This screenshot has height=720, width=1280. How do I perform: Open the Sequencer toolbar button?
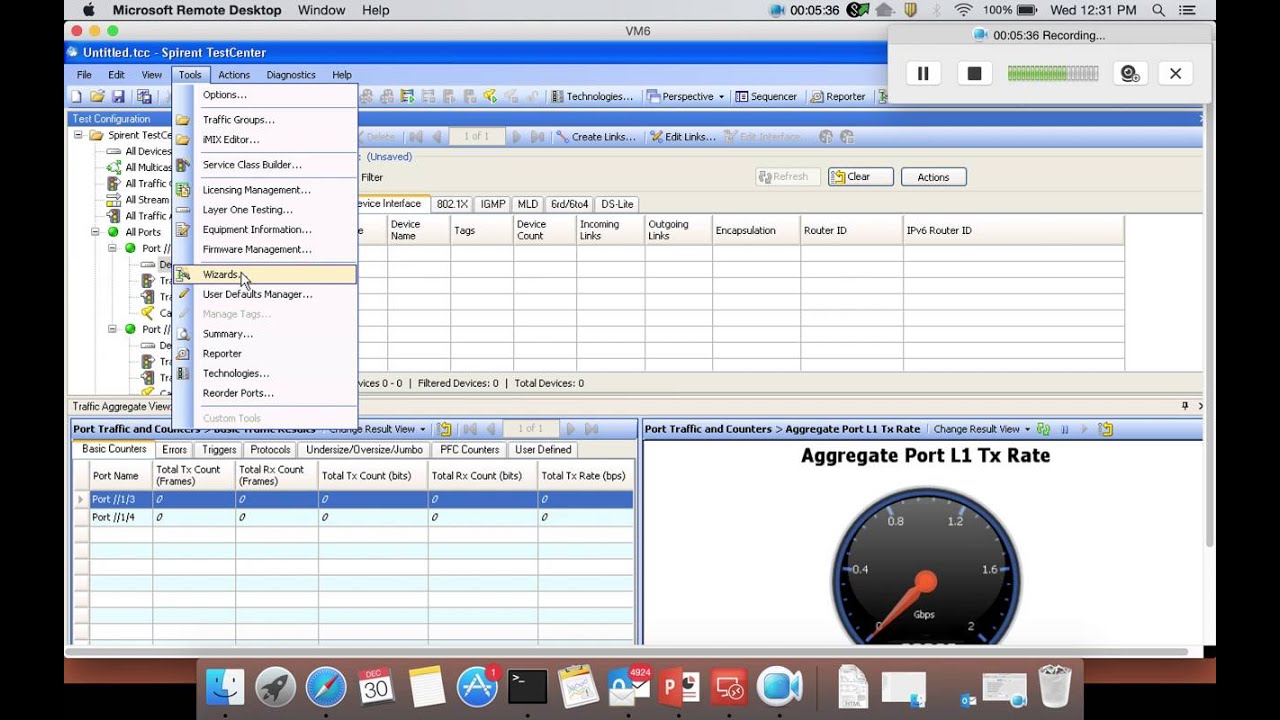(766, 97)
